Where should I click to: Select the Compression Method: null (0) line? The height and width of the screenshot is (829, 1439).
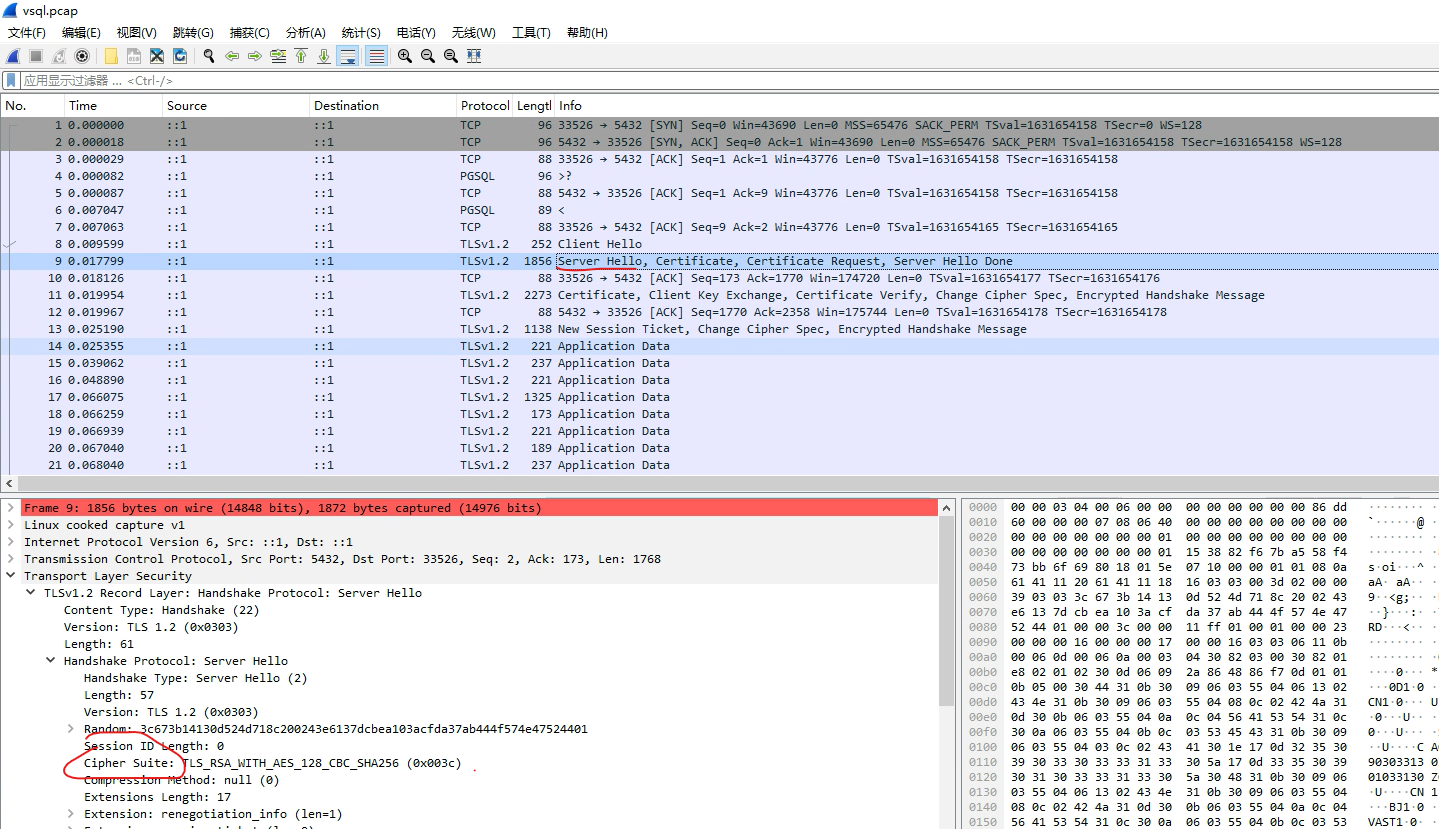click(181, 780)
